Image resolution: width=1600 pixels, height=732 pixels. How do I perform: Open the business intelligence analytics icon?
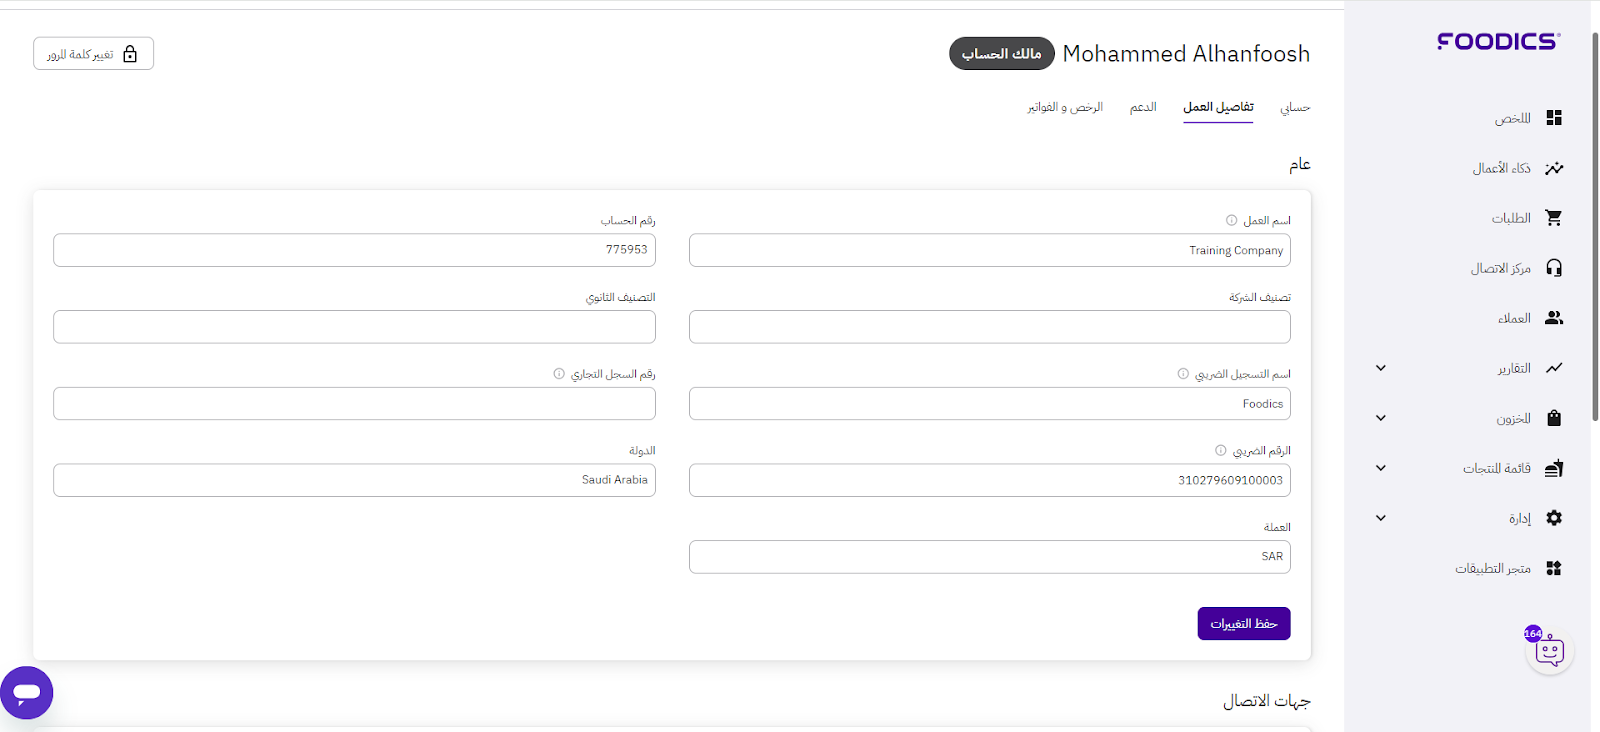tap(1553, 168)
